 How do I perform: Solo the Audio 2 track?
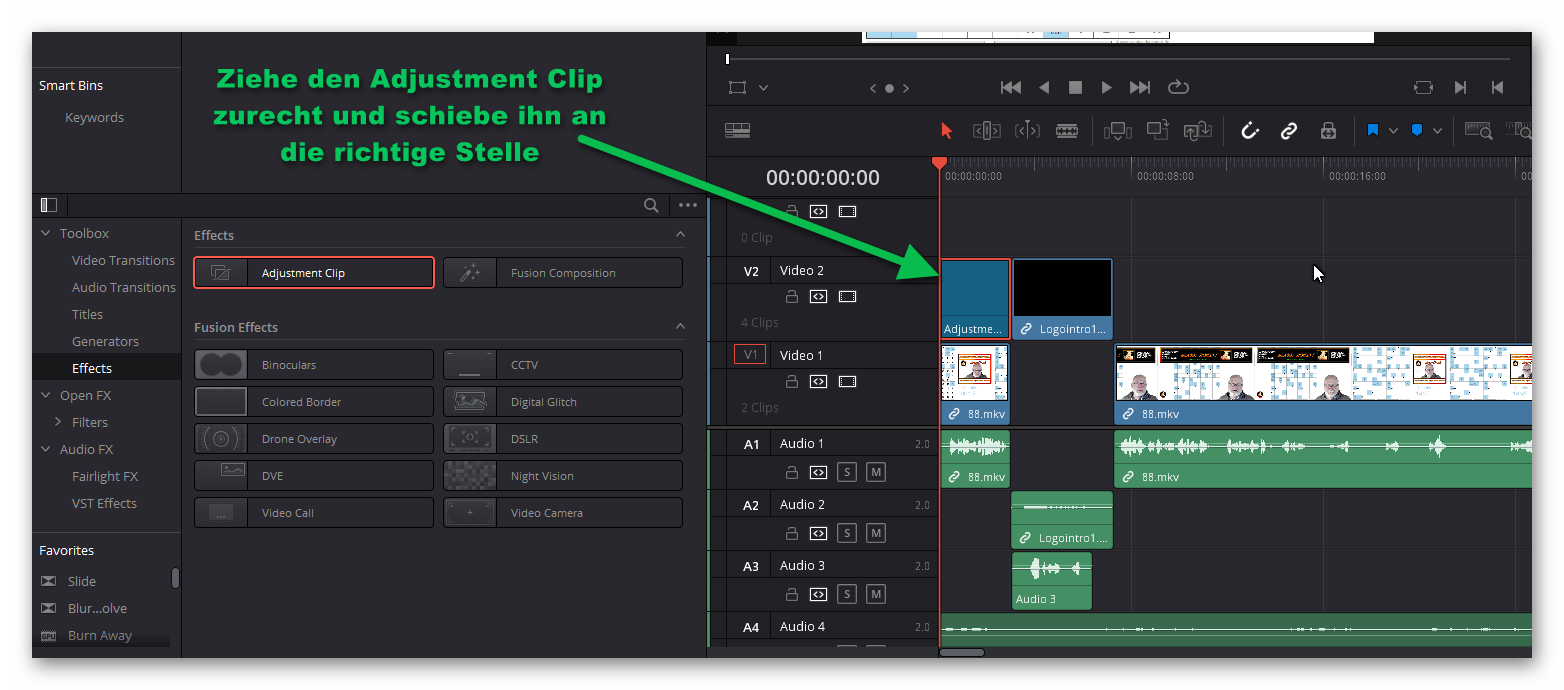click(x=847, y=533)
